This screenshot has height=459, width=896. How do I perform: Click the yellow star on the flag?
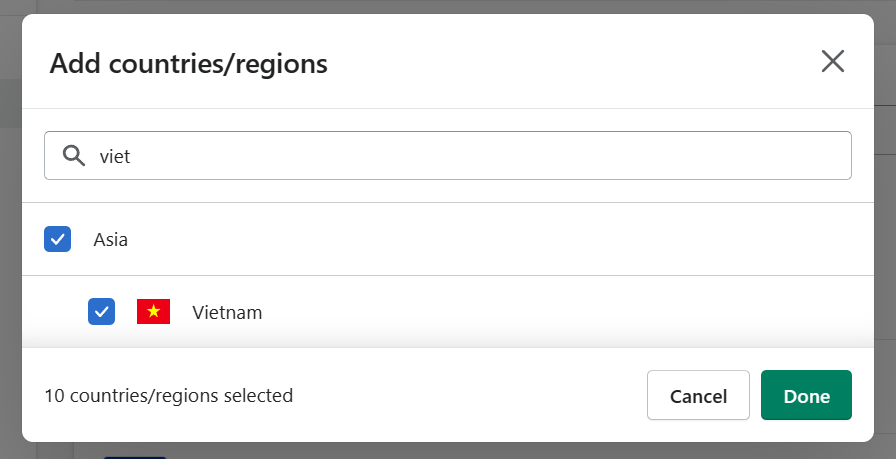153,311
